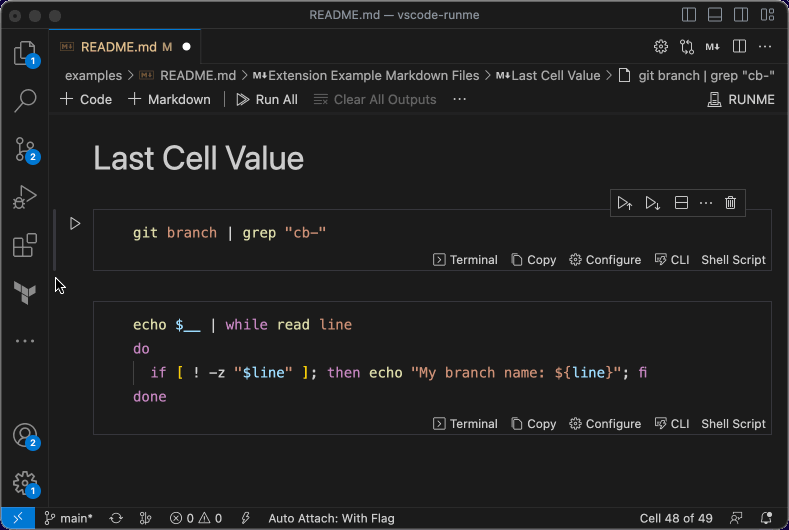Open notebook settings gear in editor title
The height and width of the screenshot is (530, 789).
(661, 47)
